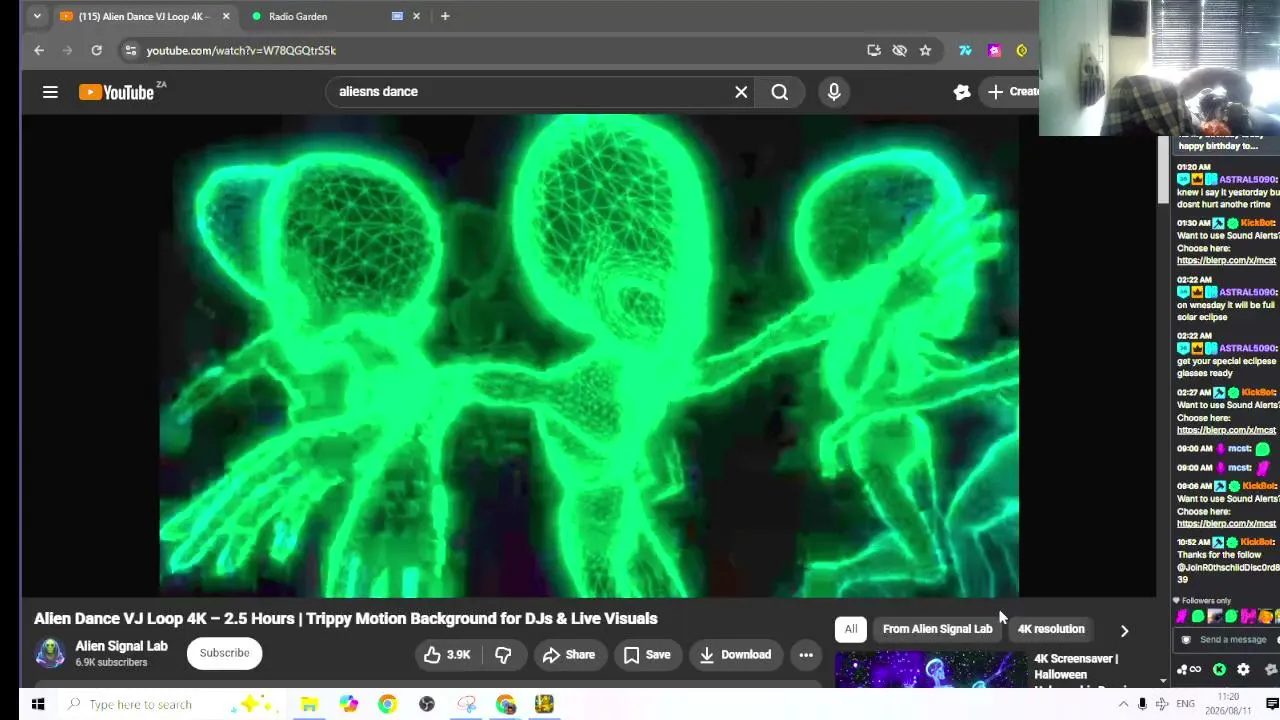Screen dimensions: 1280x720
Task: Click the address bar URL
Action: (241, 50)
